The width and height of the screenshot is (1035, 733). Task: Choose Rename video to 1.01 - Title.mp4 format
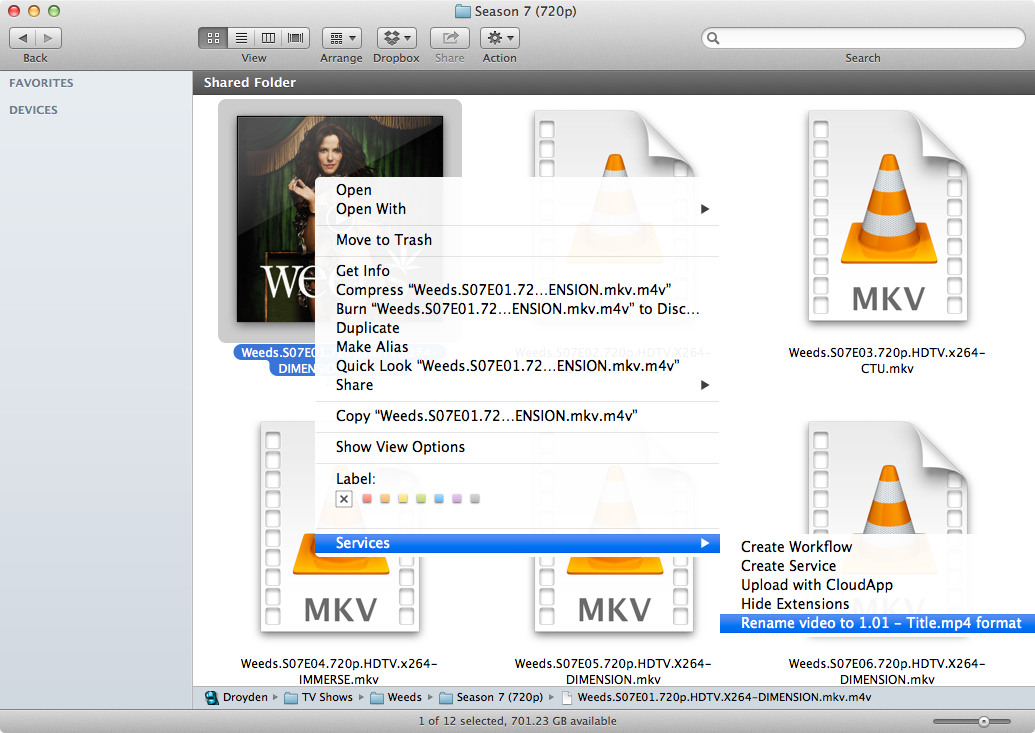(x=877, y=623)
